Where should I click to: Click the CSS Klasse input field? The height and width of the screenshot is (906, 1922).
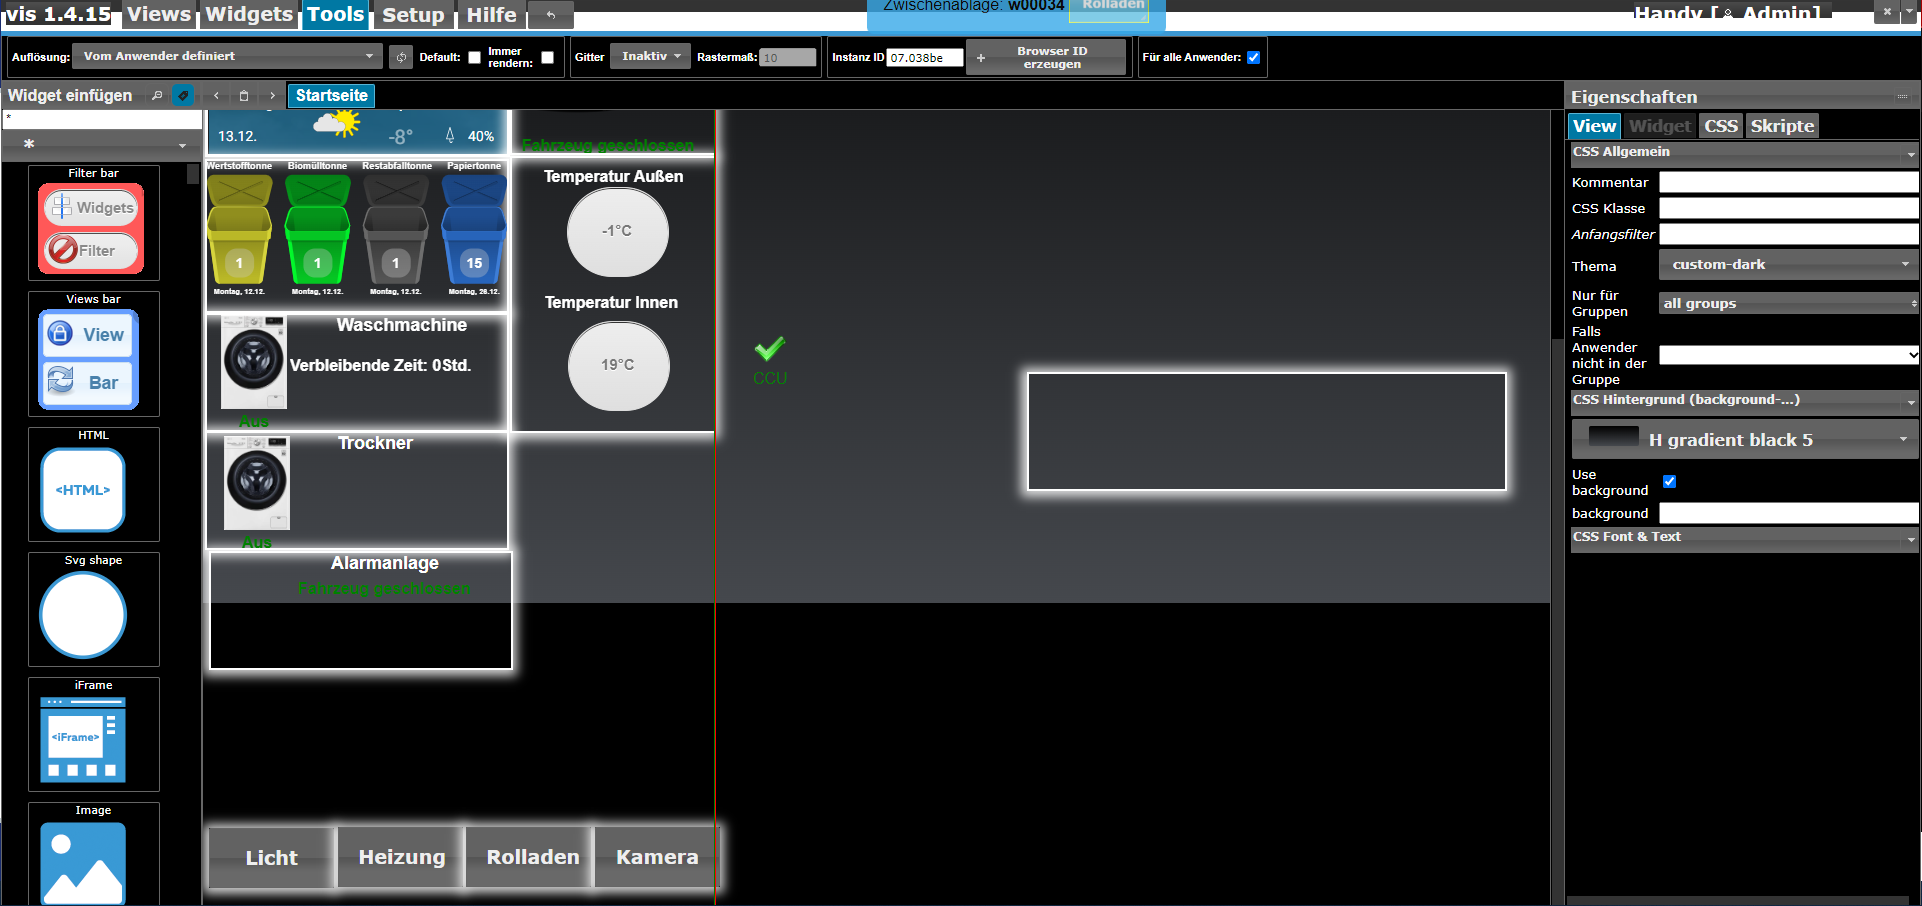click(1789, 208)
